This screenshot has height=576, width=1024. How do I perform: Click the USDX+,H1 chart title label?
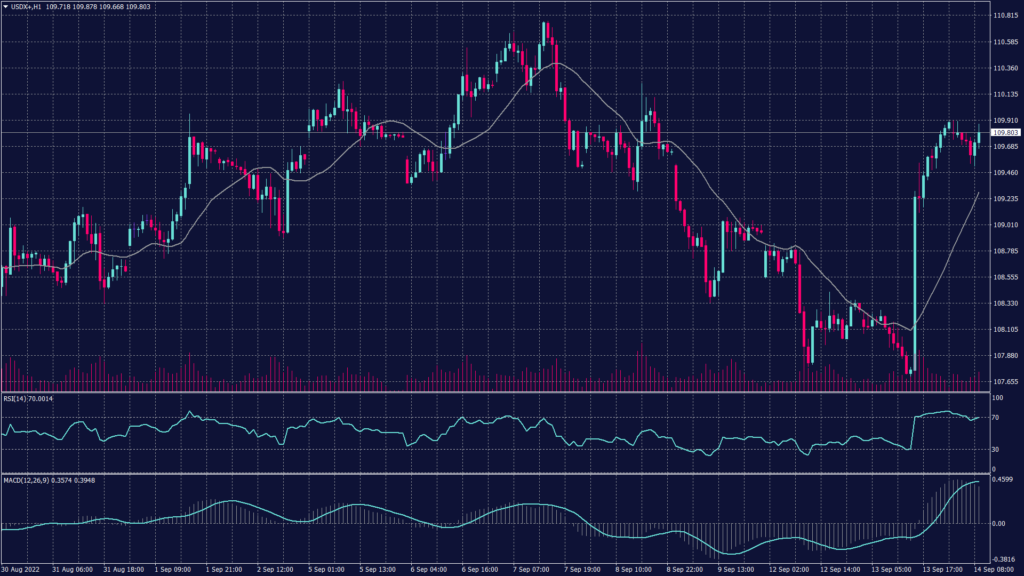(28, 7)
